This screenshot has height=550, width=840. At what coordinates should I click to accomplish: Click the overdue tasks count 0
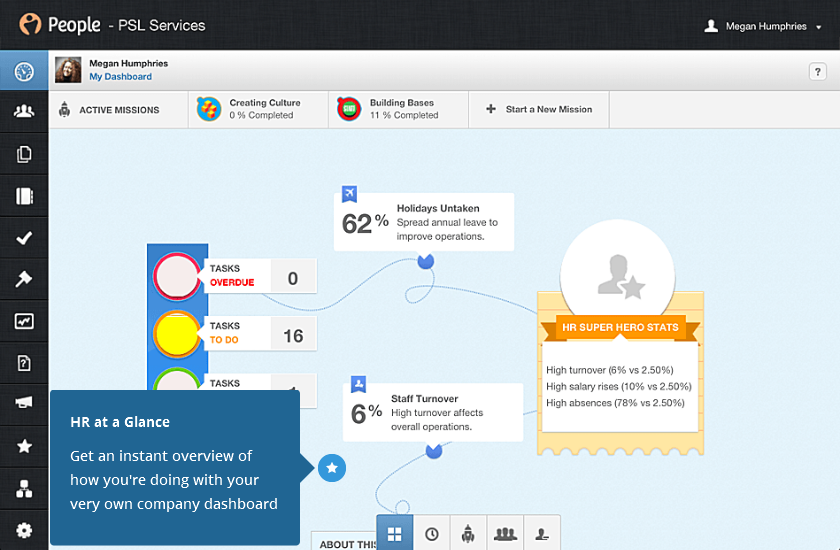293,278
